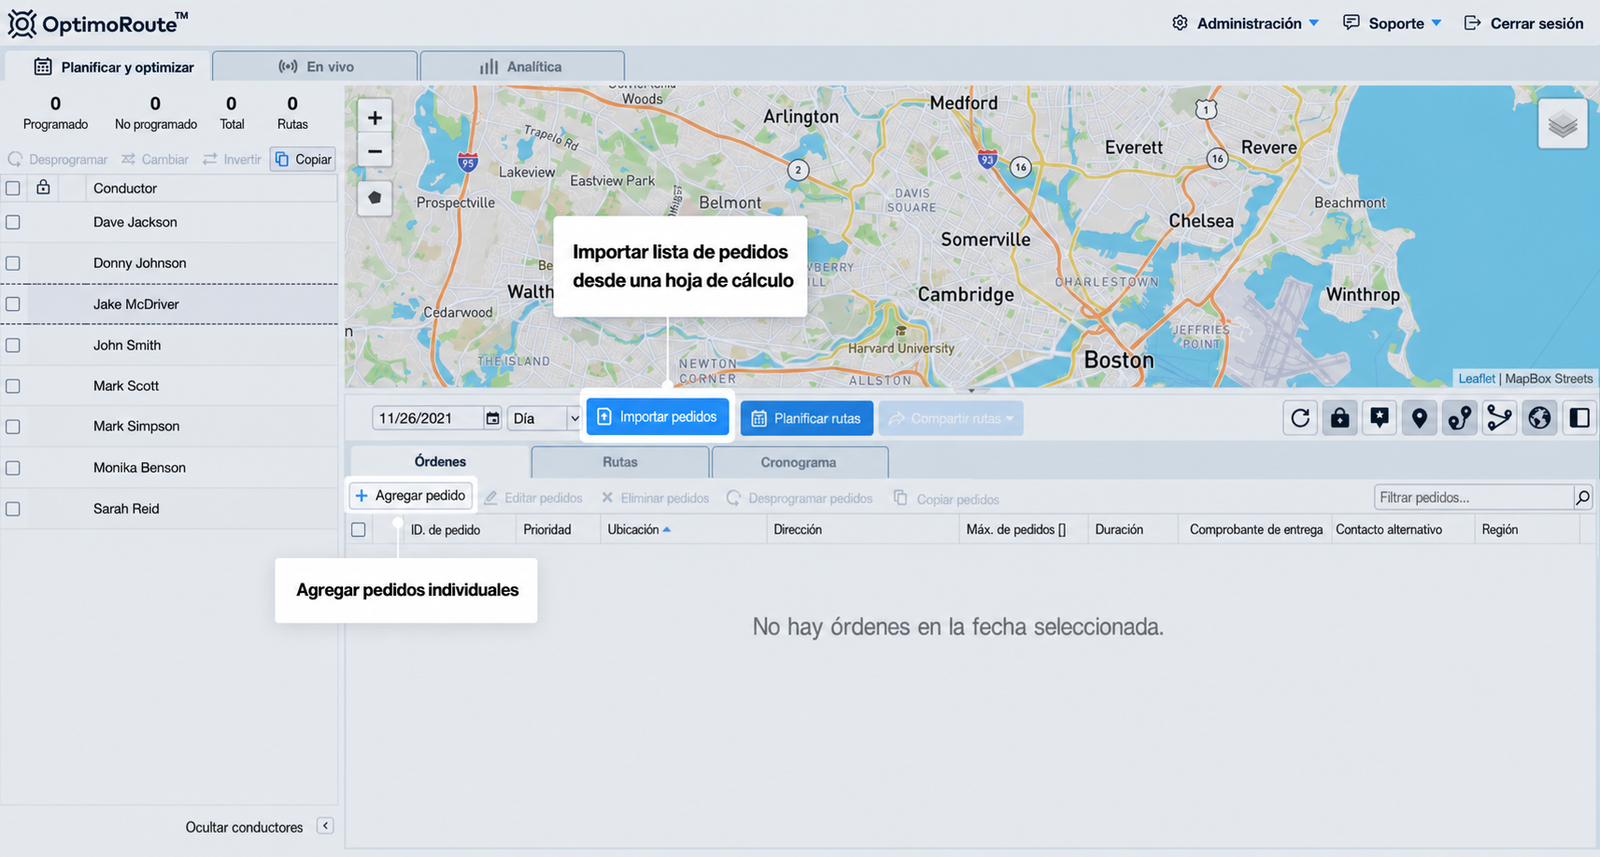This screenshot has height=857, width=1600.
Task: Click the date field showing 11/26/2021
Action: tap(428, 418)
